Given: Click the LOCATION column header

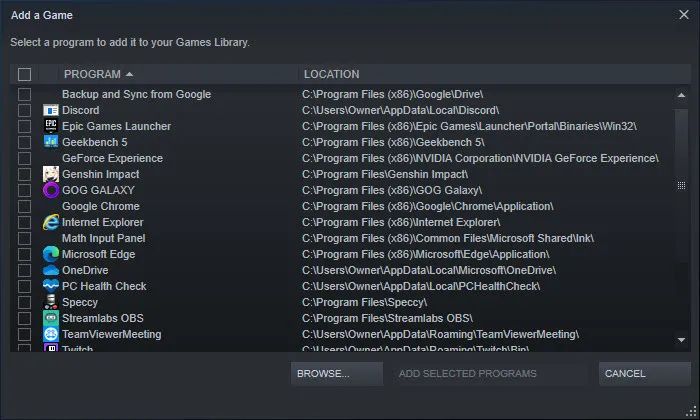Looking at the screenshot, I should click(494, 74).
